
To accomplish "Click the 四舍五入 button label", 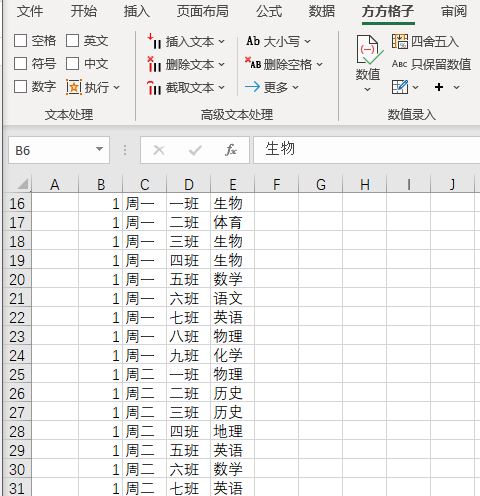I will 435,42.
